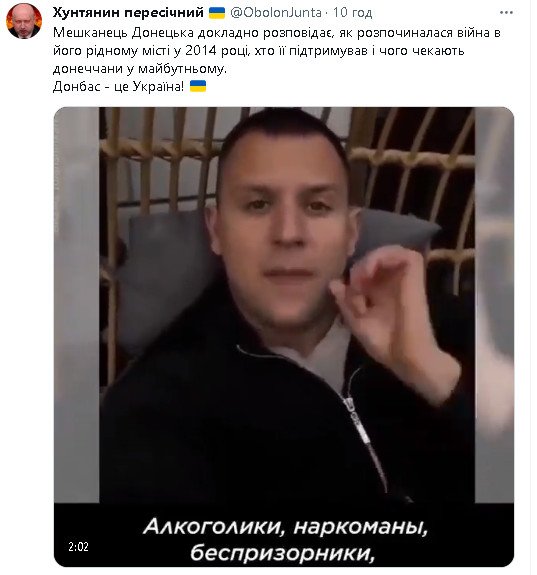Click the blurred left margin of the video
The image size is (537, 575).
pos(77,304)
